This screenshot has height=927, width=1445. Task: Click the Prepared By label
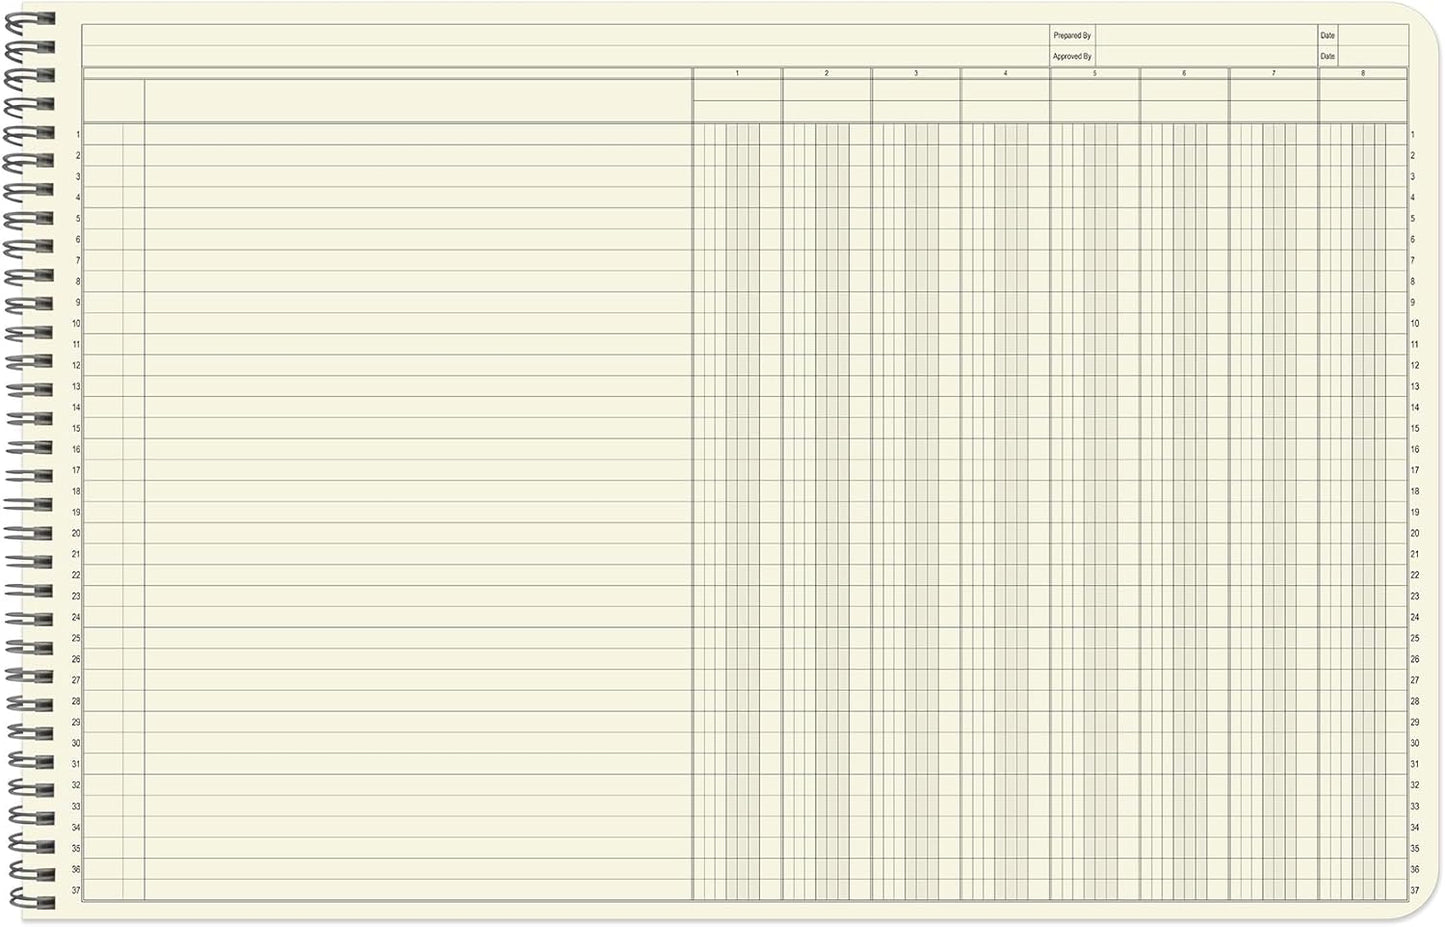click(1071, 34)
